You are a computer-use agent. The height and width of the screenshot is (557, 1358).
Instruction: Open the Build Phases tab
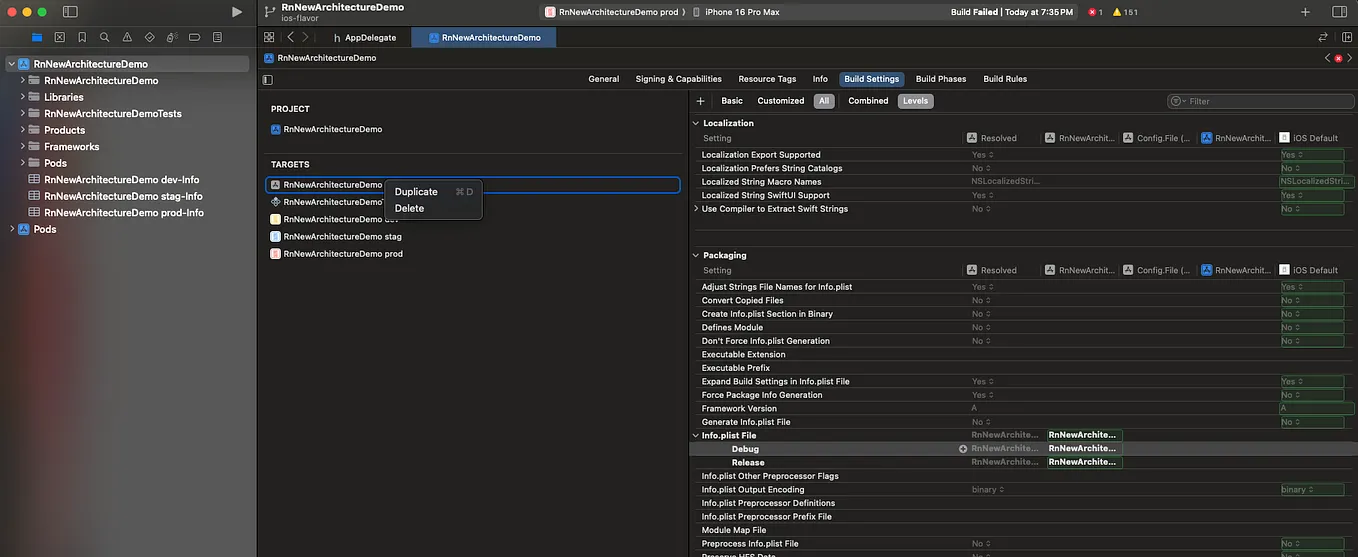coord(941,79)
